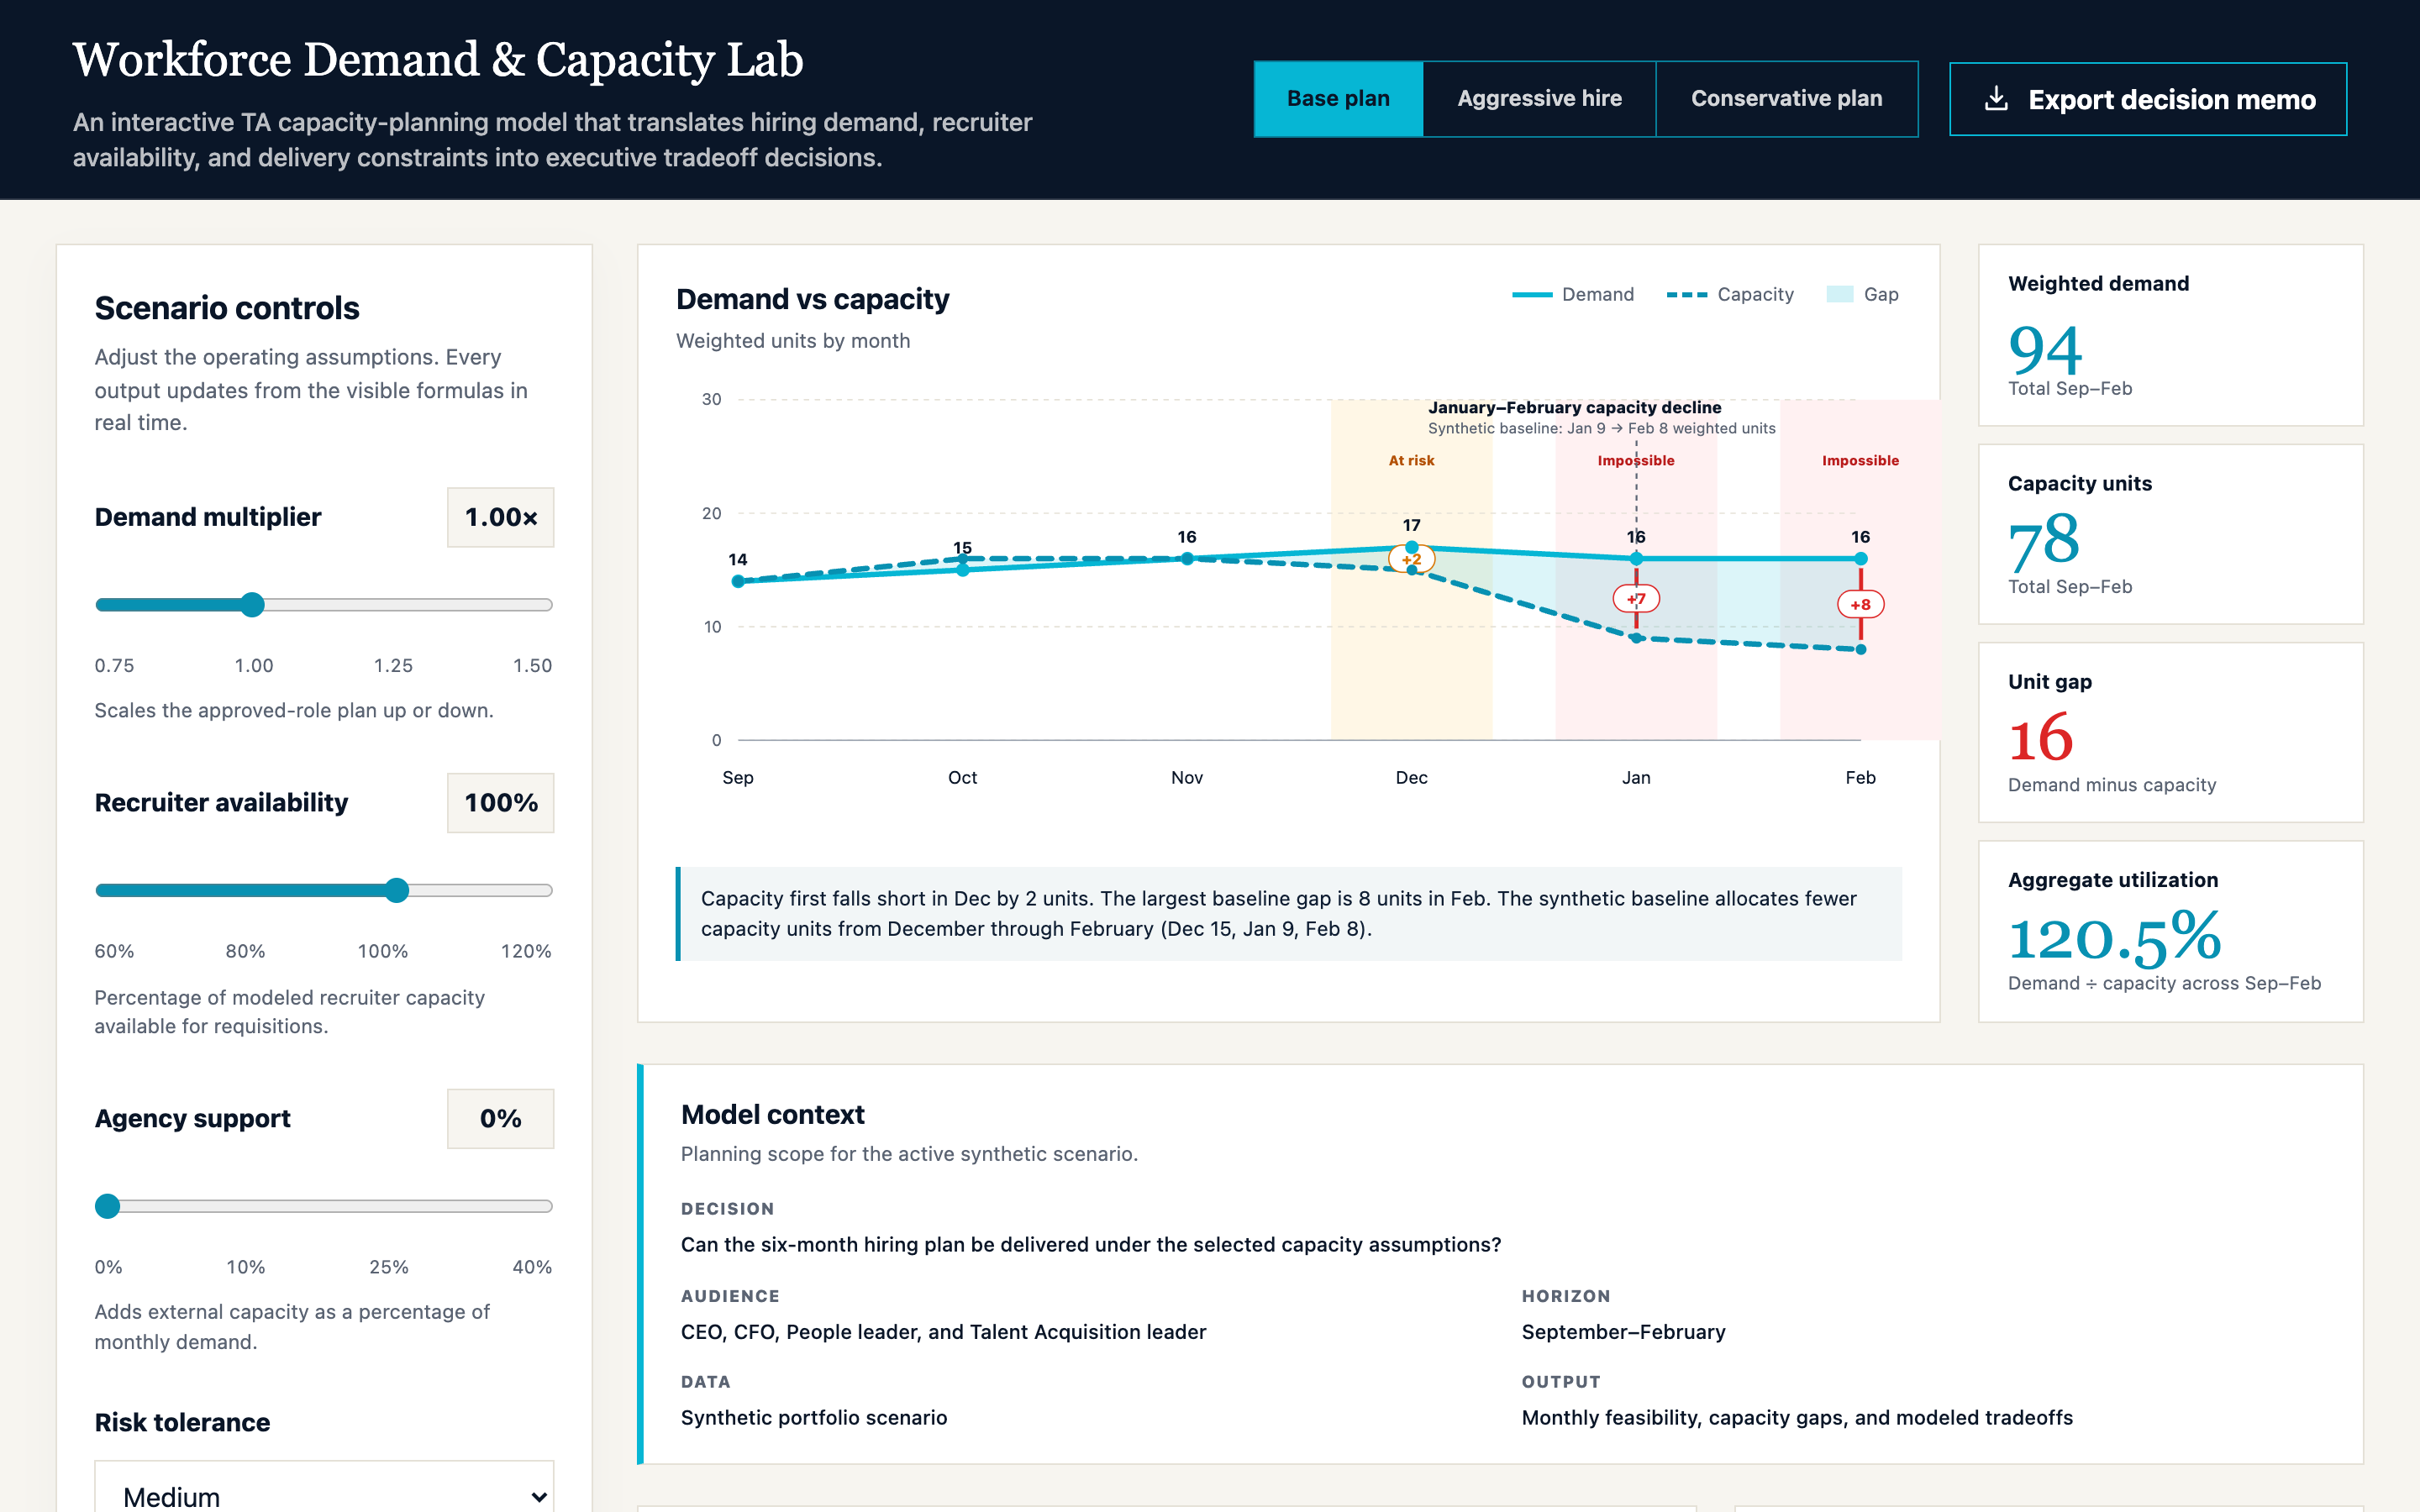Click the Gap legend swatch
Screen dimensions: 2420x1512
click(x=1840, y=294)
